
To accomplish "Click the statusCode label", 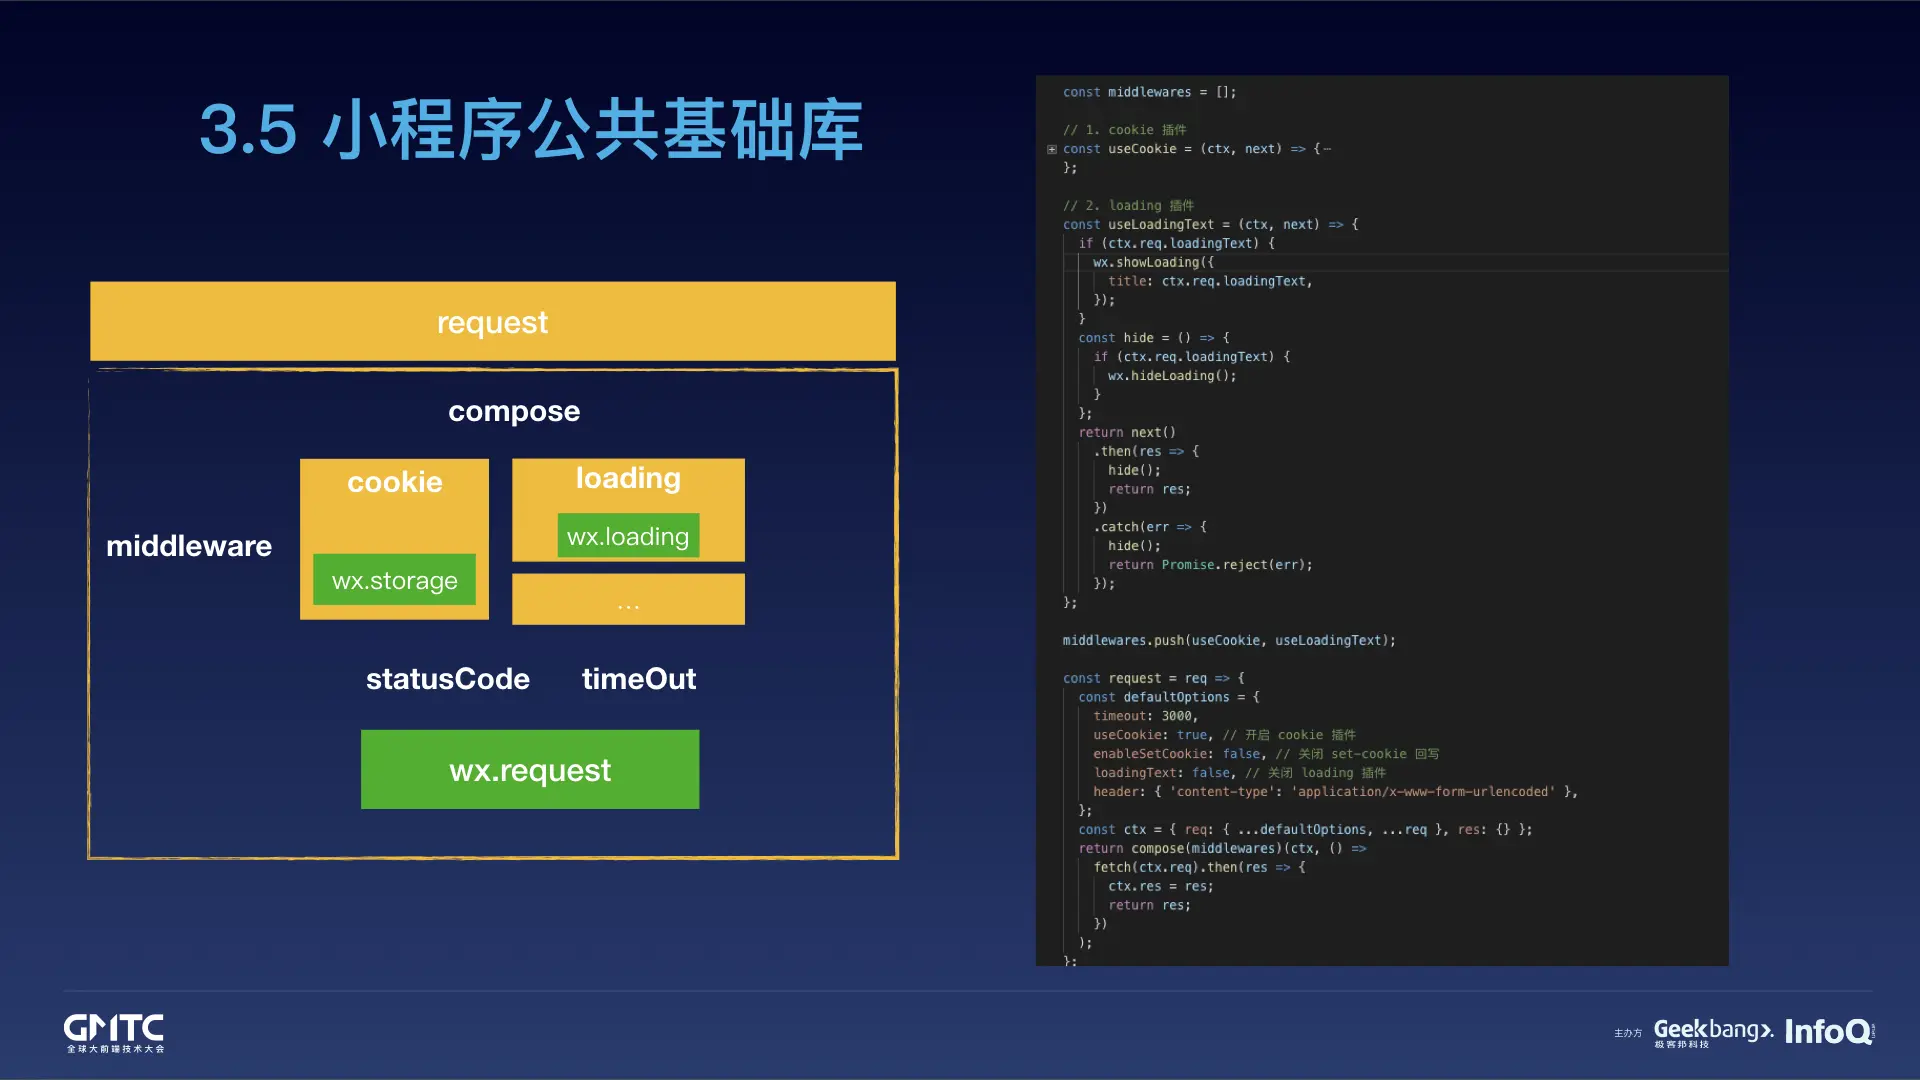I will pyautogui.click(x=447, y=679).
